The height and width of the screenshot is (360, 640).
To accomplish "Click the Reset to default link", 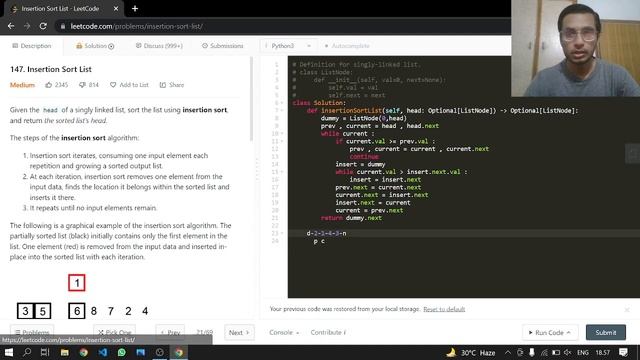I will coord(444,309).
